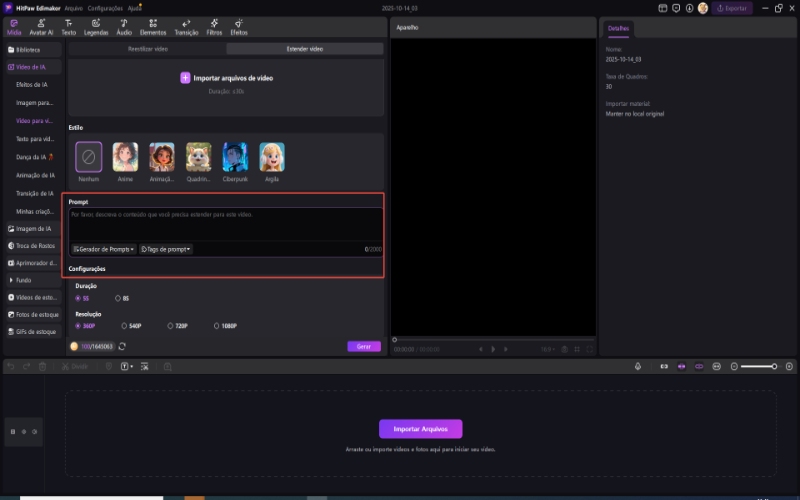This screenshot has width=800, height=500.
Task: Click the zoom-out timeline icon
Action: tap(734, 366)
